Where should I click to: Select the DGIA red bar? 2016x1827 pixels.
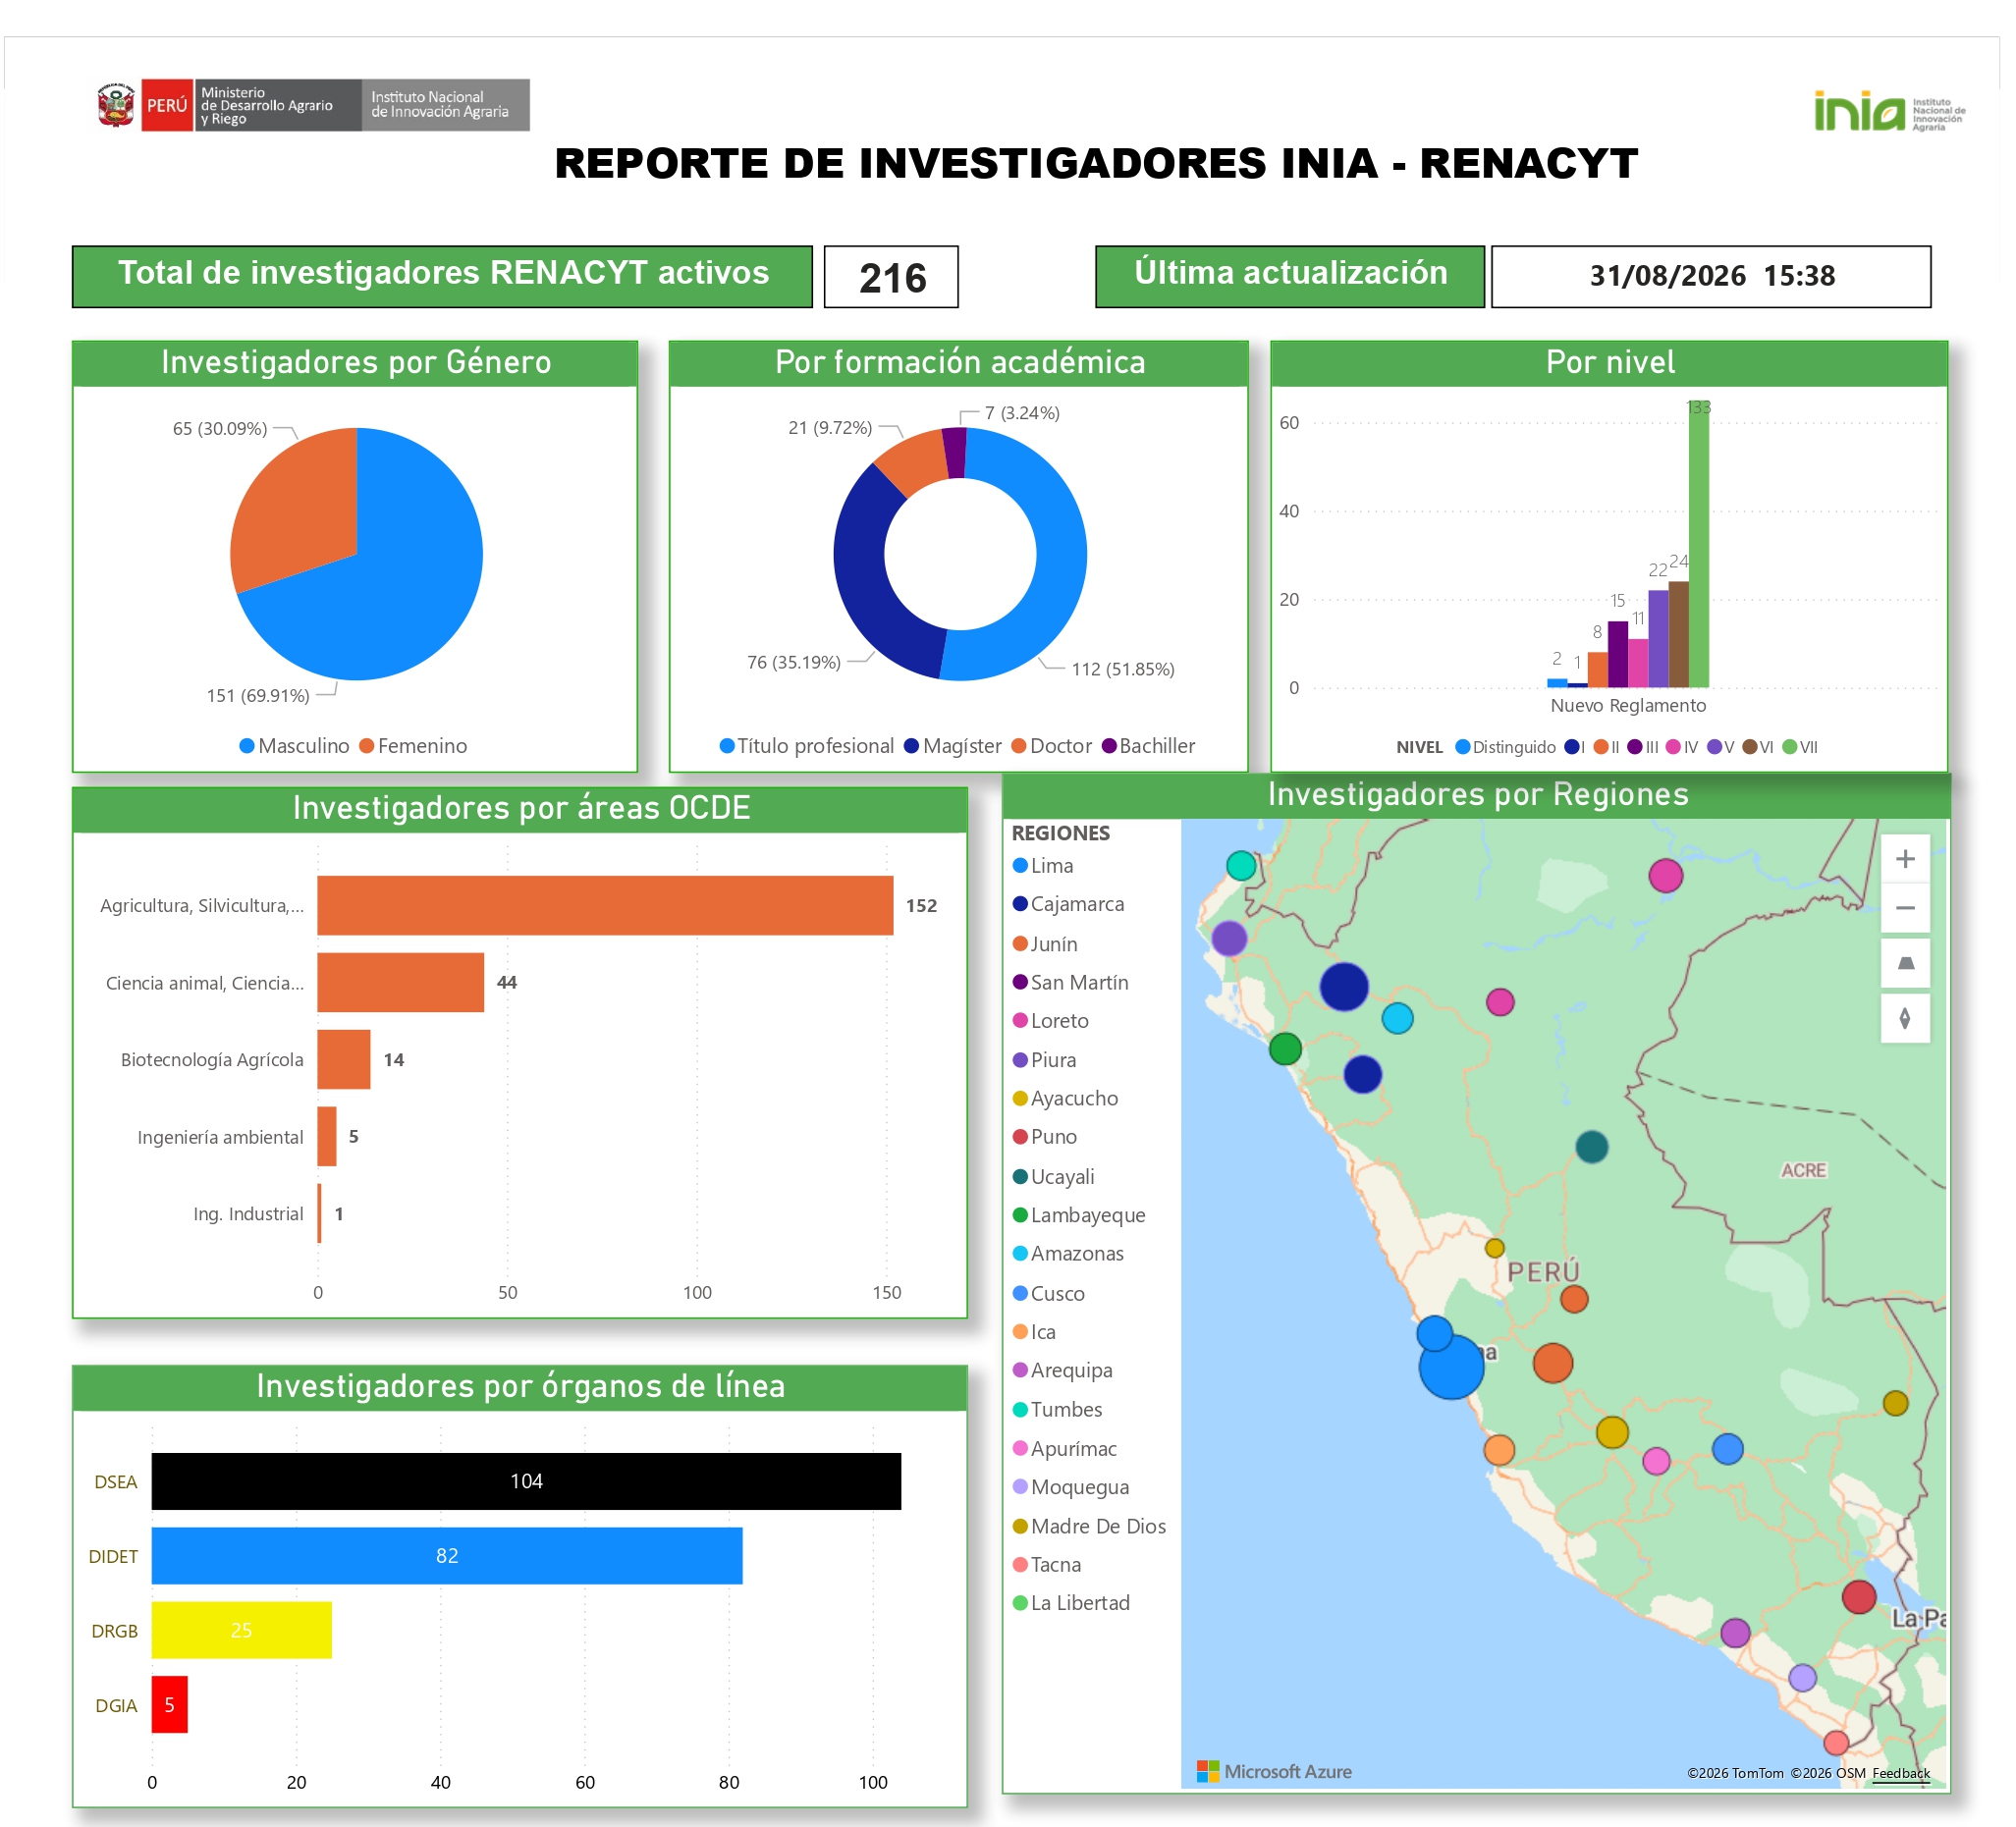click(169, 1704)
